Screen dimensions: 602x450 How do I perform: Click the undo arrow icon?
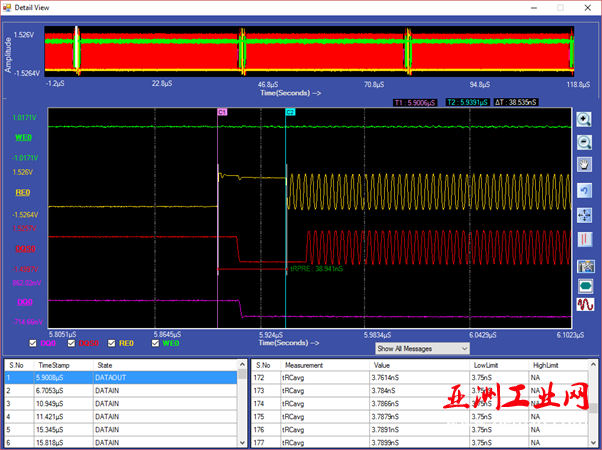(584, 191)
